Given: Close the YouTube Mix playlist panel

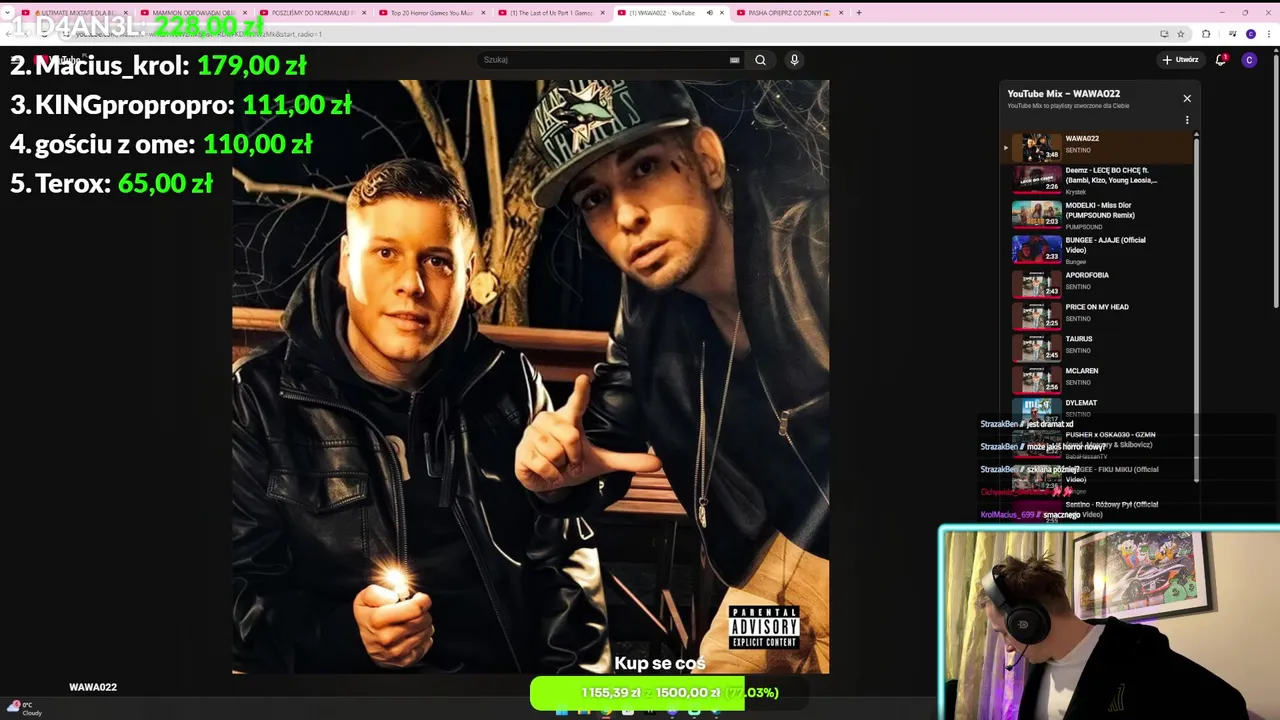Looking at the screenshot, I should (x=1187, y=98).
